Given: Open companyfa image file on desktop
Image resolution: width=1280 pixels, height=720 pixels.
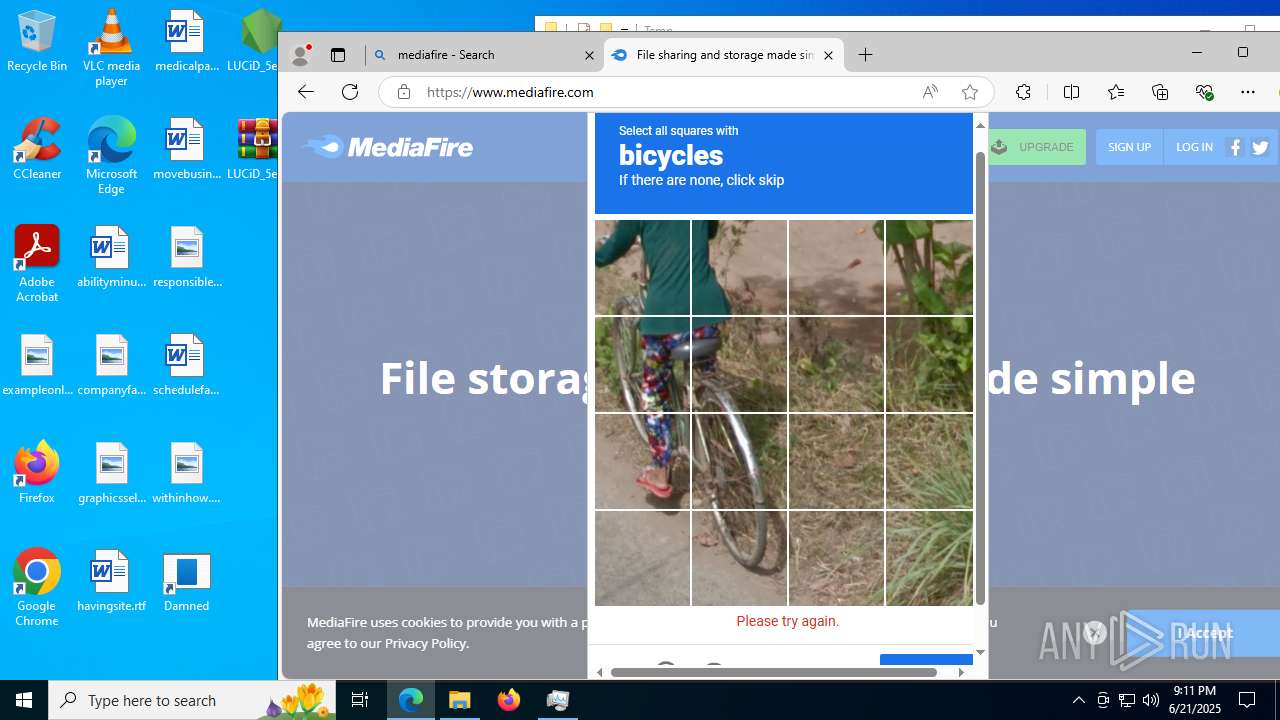Looking at the screenshot, I should click(111, 366).
